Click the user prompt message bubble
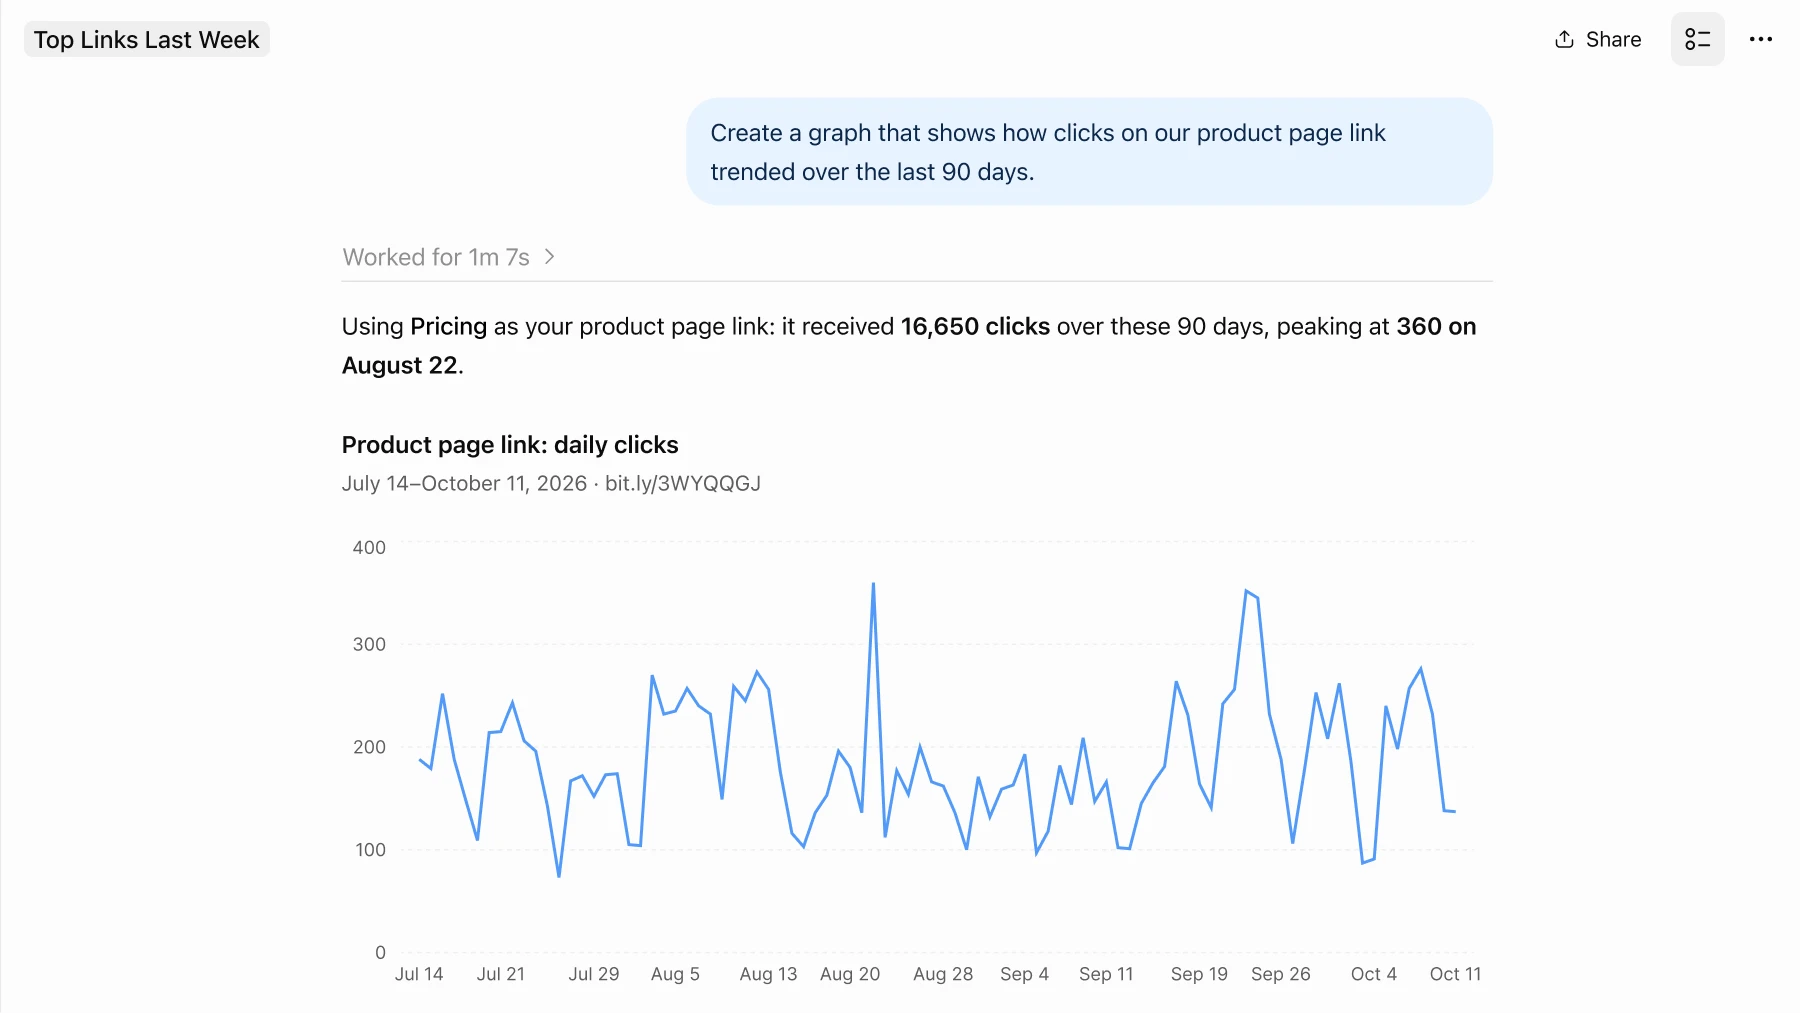1800x1013 pixels. pyautogui.click(x=1089, y=152)
